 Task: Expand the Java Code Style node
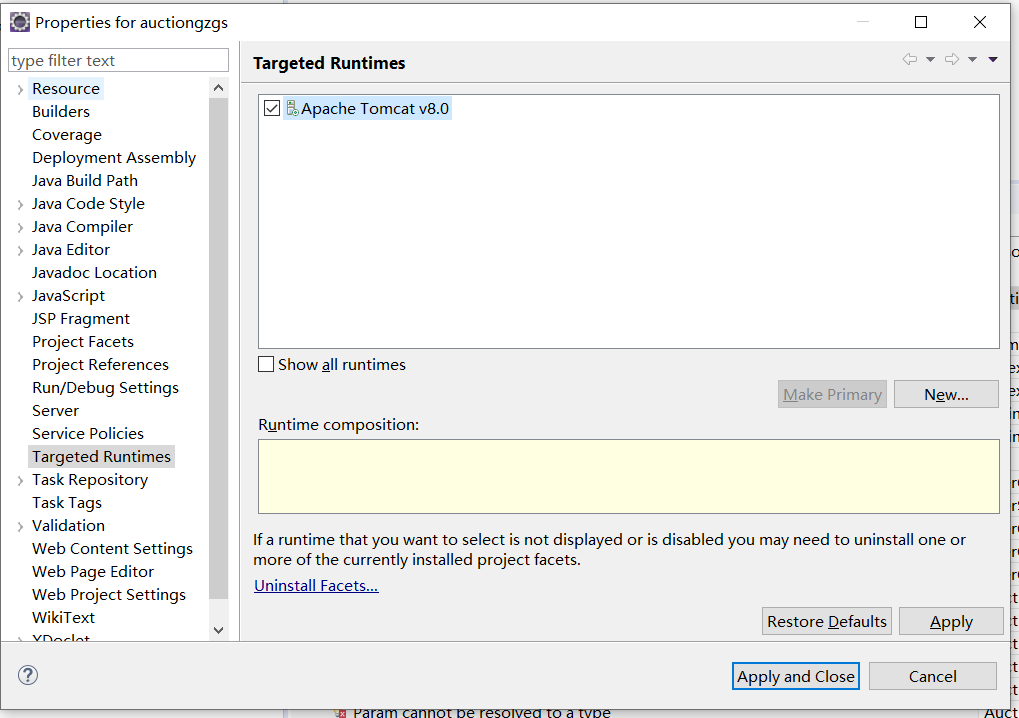(x=20, y=204)
